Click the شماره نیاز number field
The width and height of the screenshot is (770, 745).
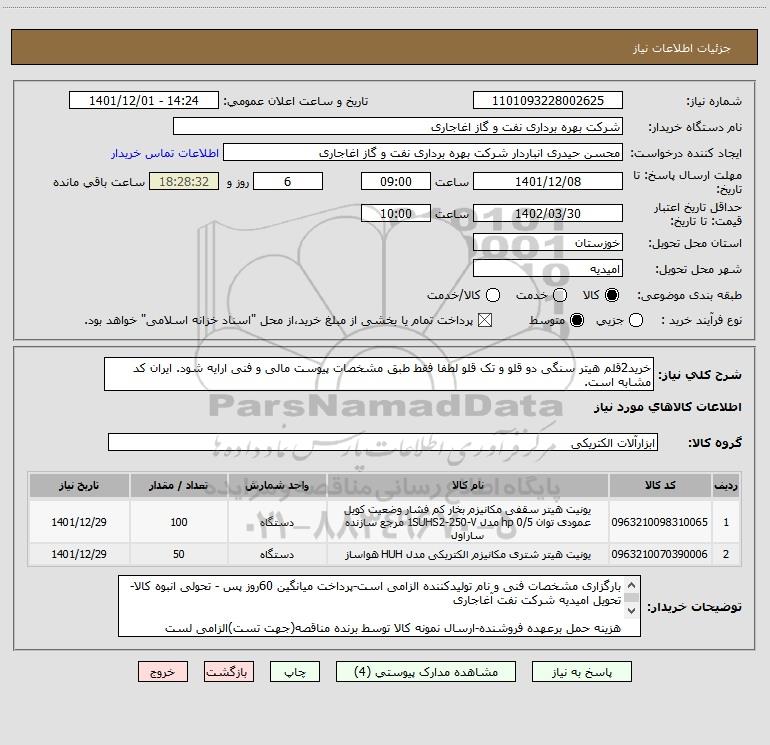pyautogui.click(x=548, y=101)
